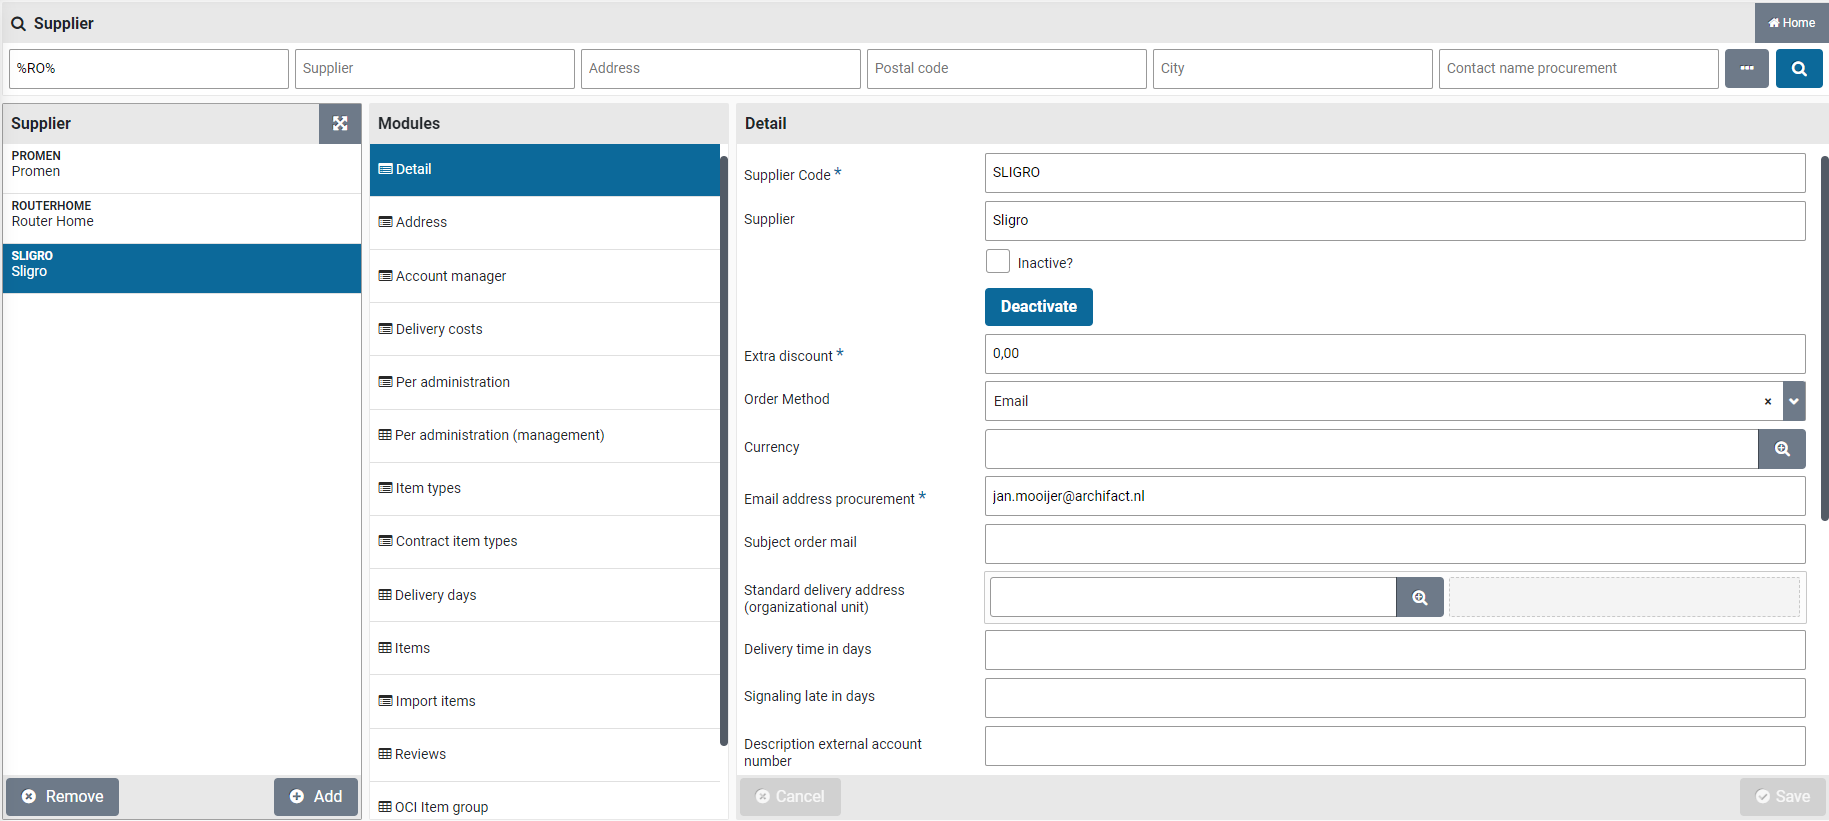Clear the Email order method selection
This screenshot has height=821, width=1829.
[x=1767, y=402]
